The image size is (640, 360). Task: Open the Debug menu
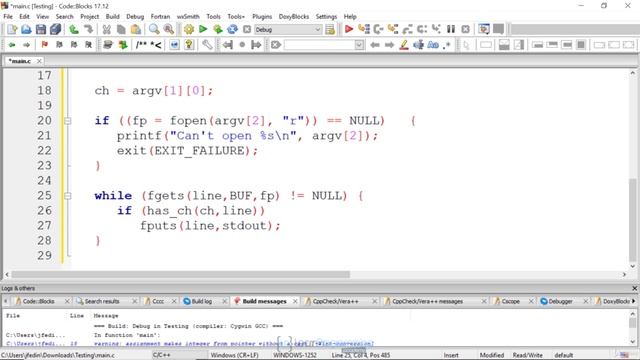(135, 16)
